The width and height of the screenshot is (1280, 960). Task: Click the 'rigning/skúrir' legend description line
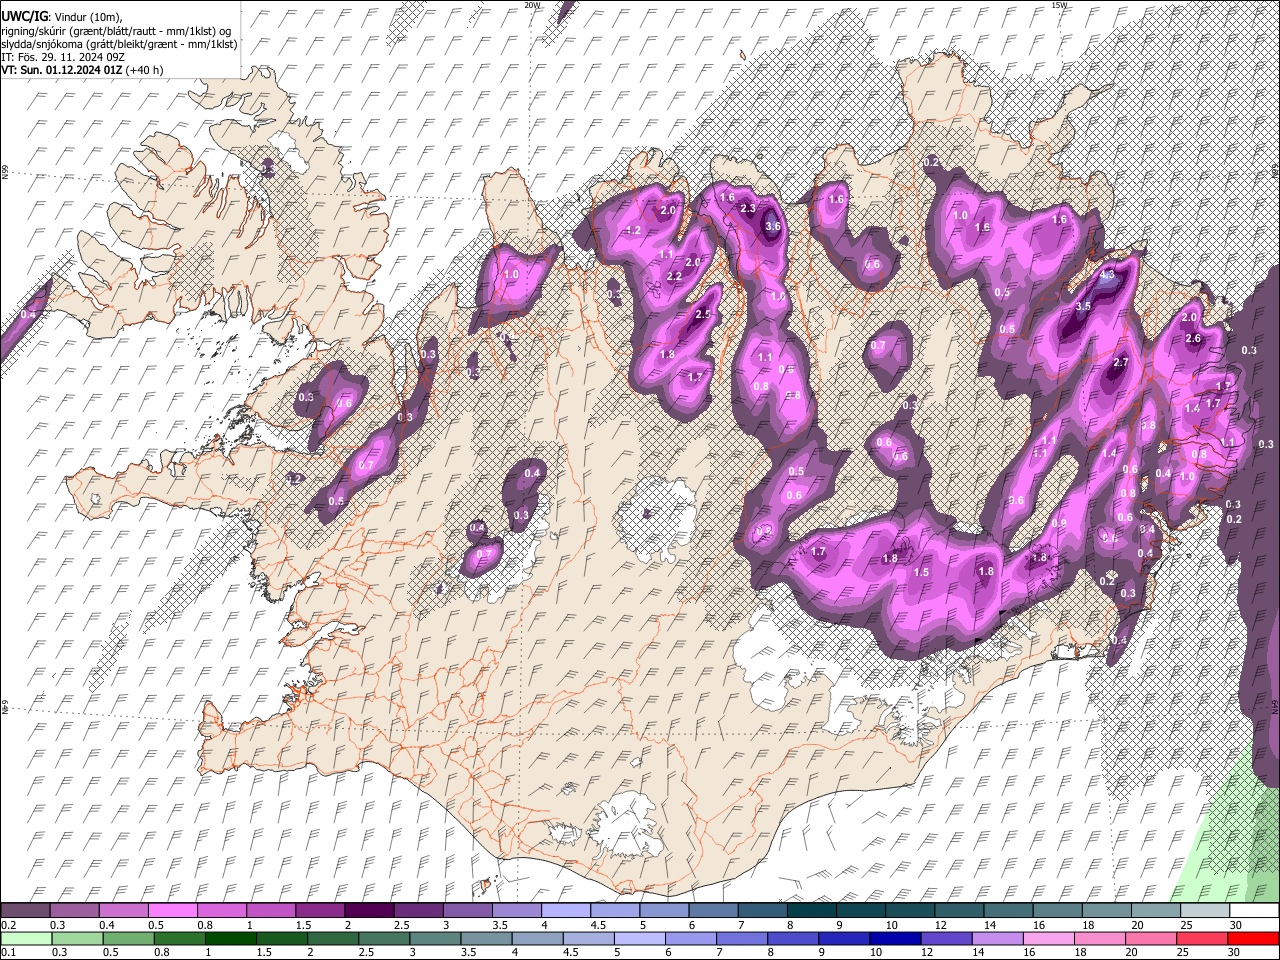pos(117,31)
